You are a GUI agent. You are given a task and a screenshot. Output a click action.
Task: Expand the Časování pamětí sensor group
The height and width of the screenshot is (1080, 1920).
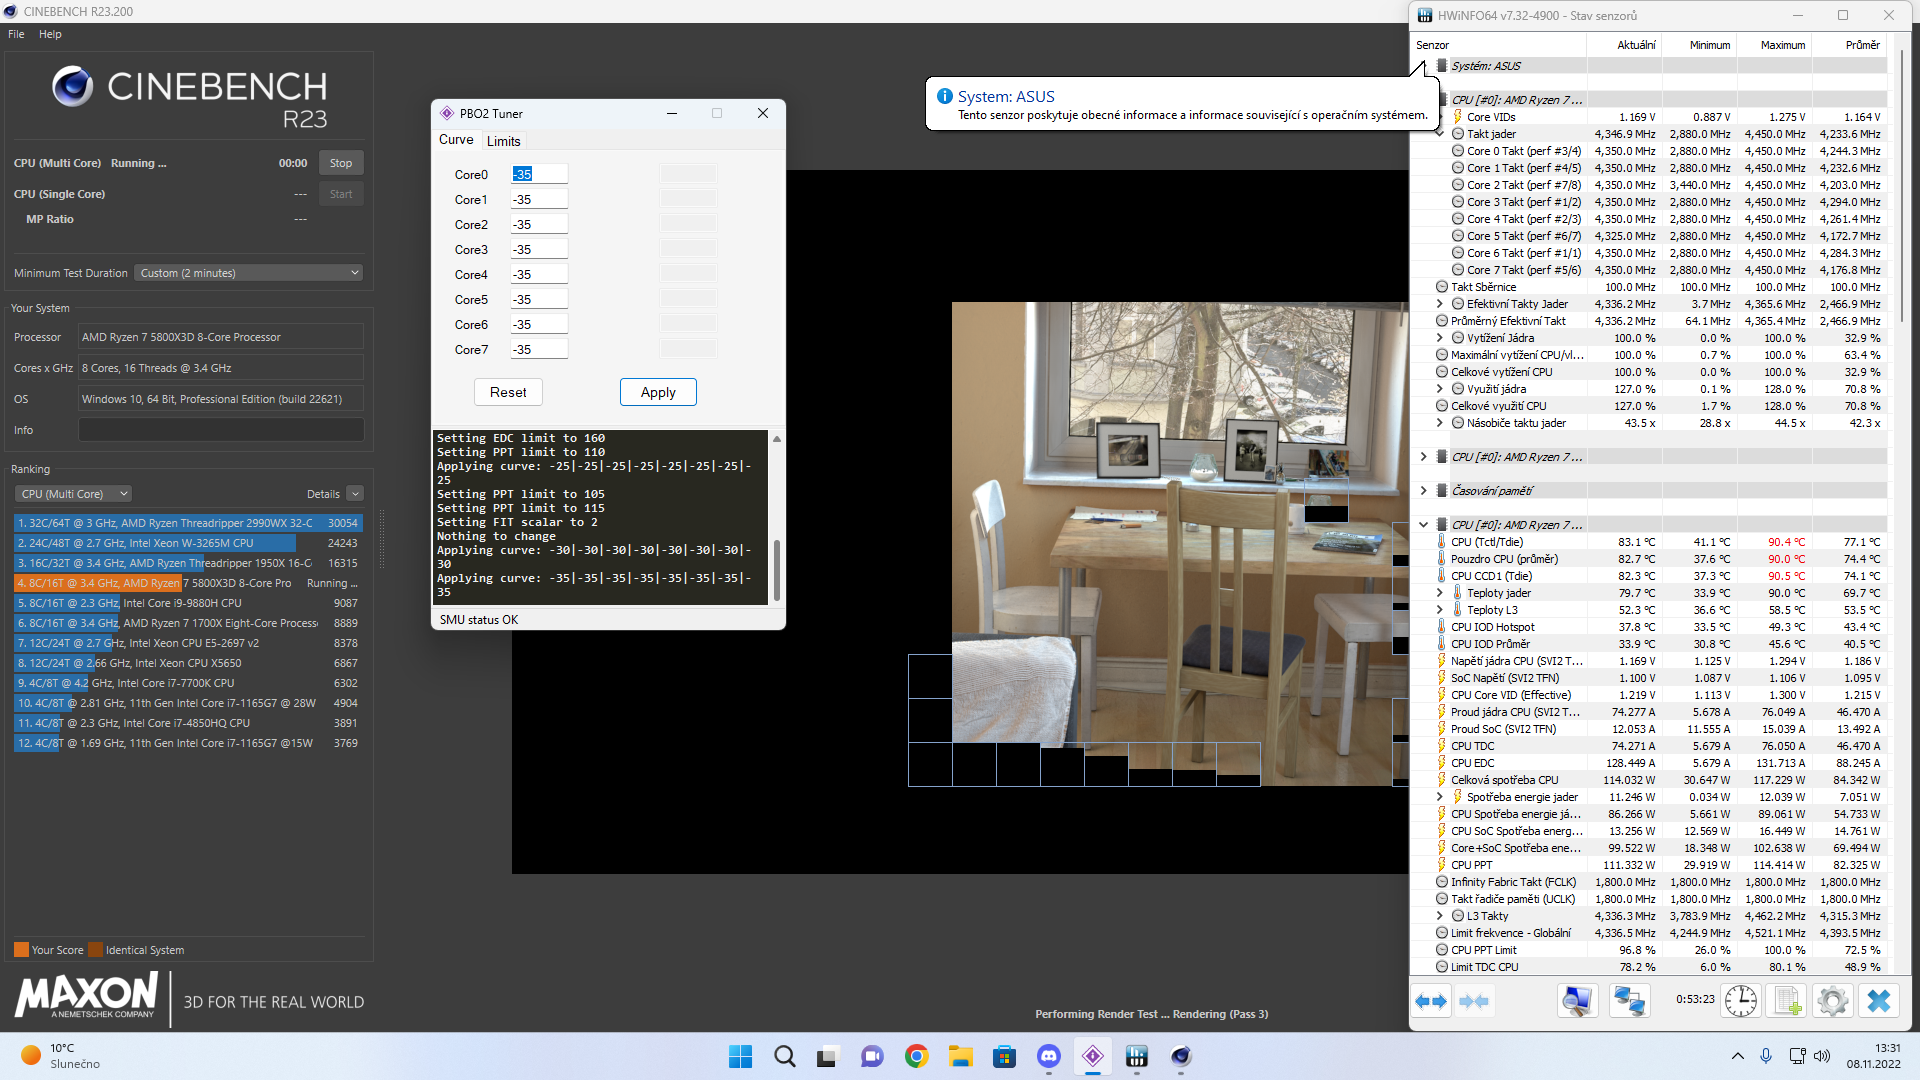click(x=1423, y=491)
